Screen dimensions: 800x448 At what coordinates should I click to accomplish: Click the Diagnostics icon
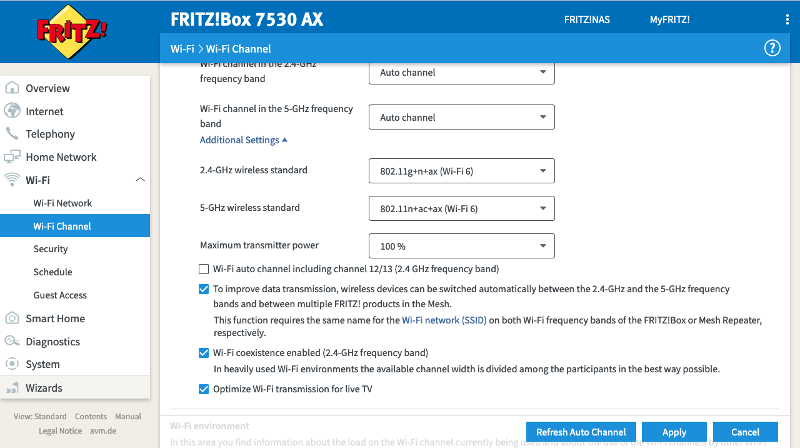pos(12,341)
